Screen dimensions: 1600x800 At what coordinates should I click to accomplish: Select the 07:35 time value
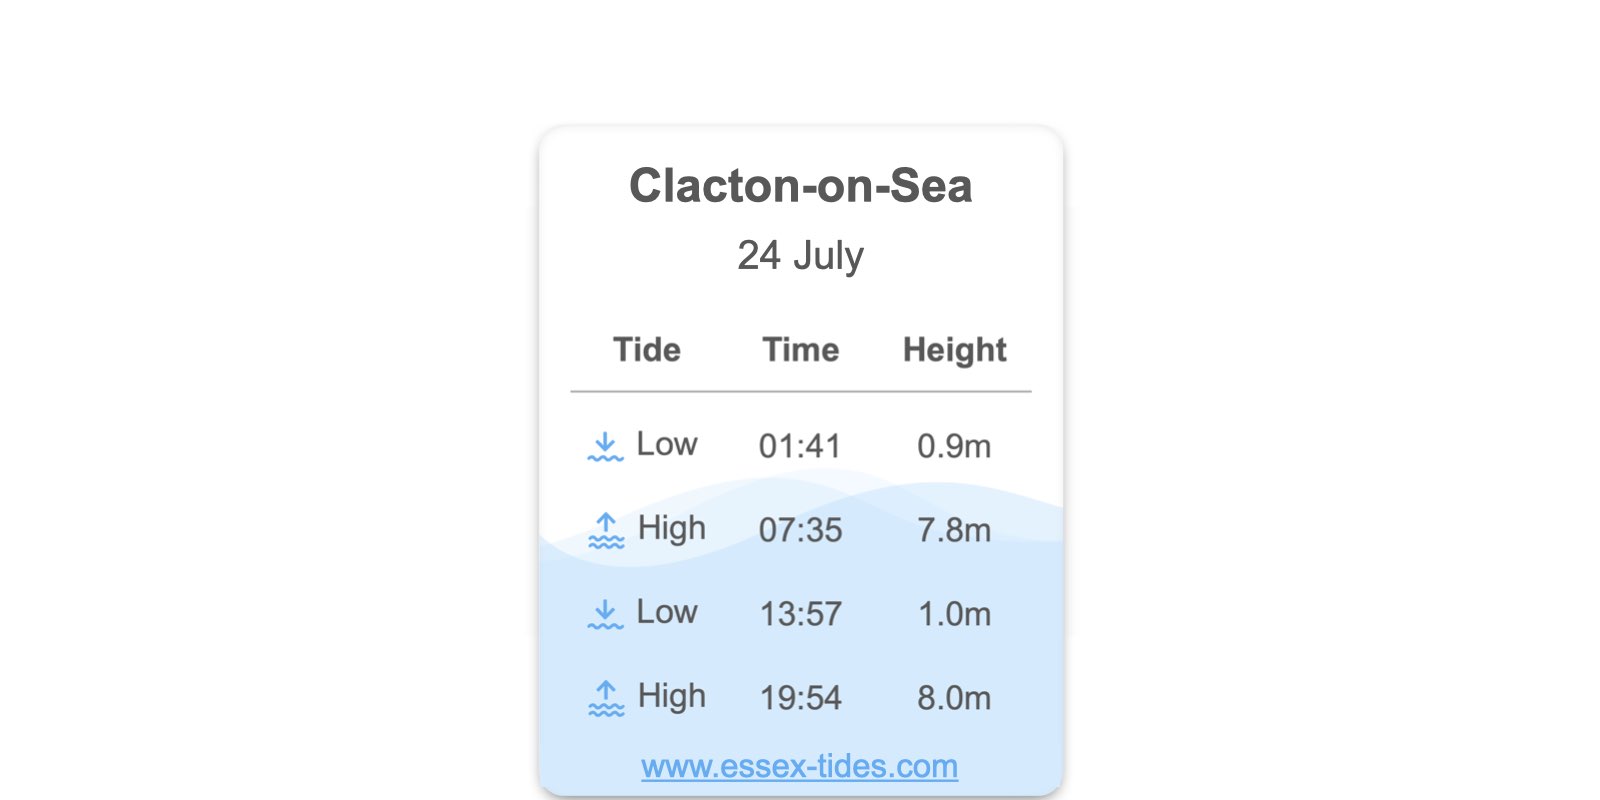pyautogui.click(x=800, y=530)
